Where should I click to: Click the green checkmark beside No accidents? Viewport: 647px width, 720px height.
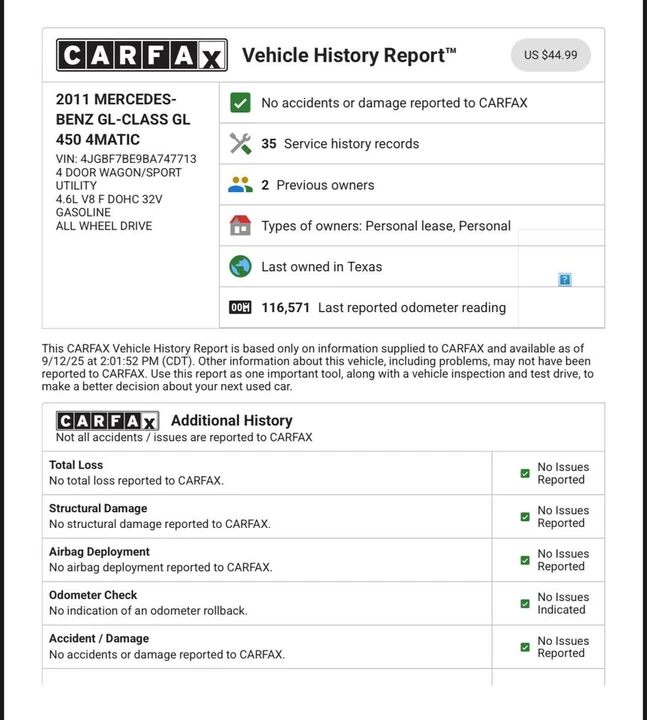240,102
